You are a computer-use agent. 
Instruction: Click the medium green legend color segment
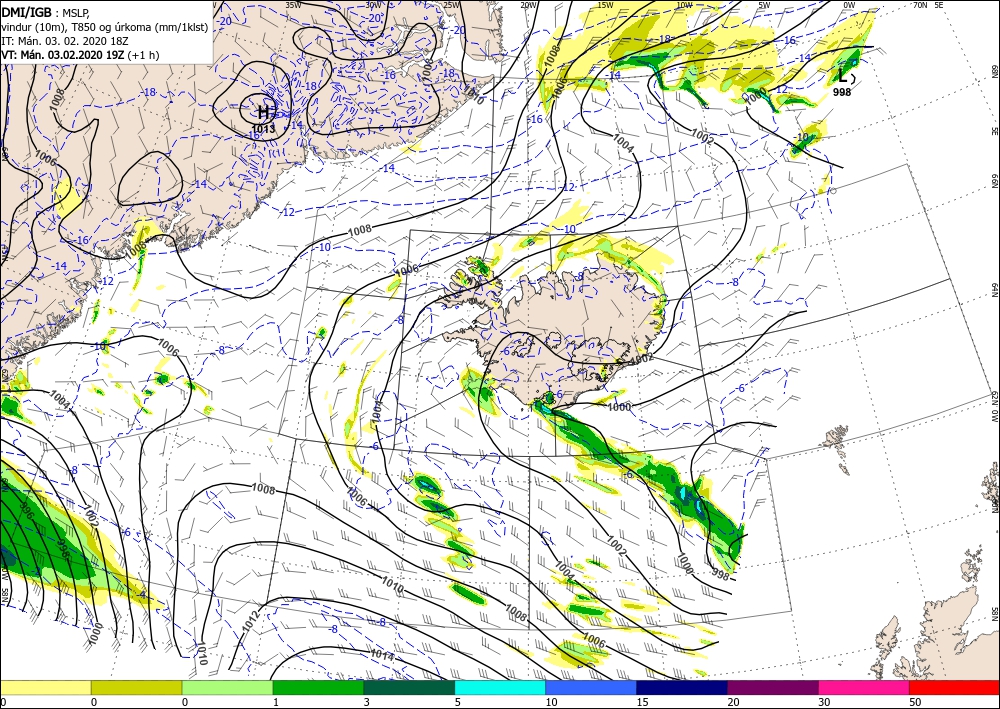tap(318, 687)
